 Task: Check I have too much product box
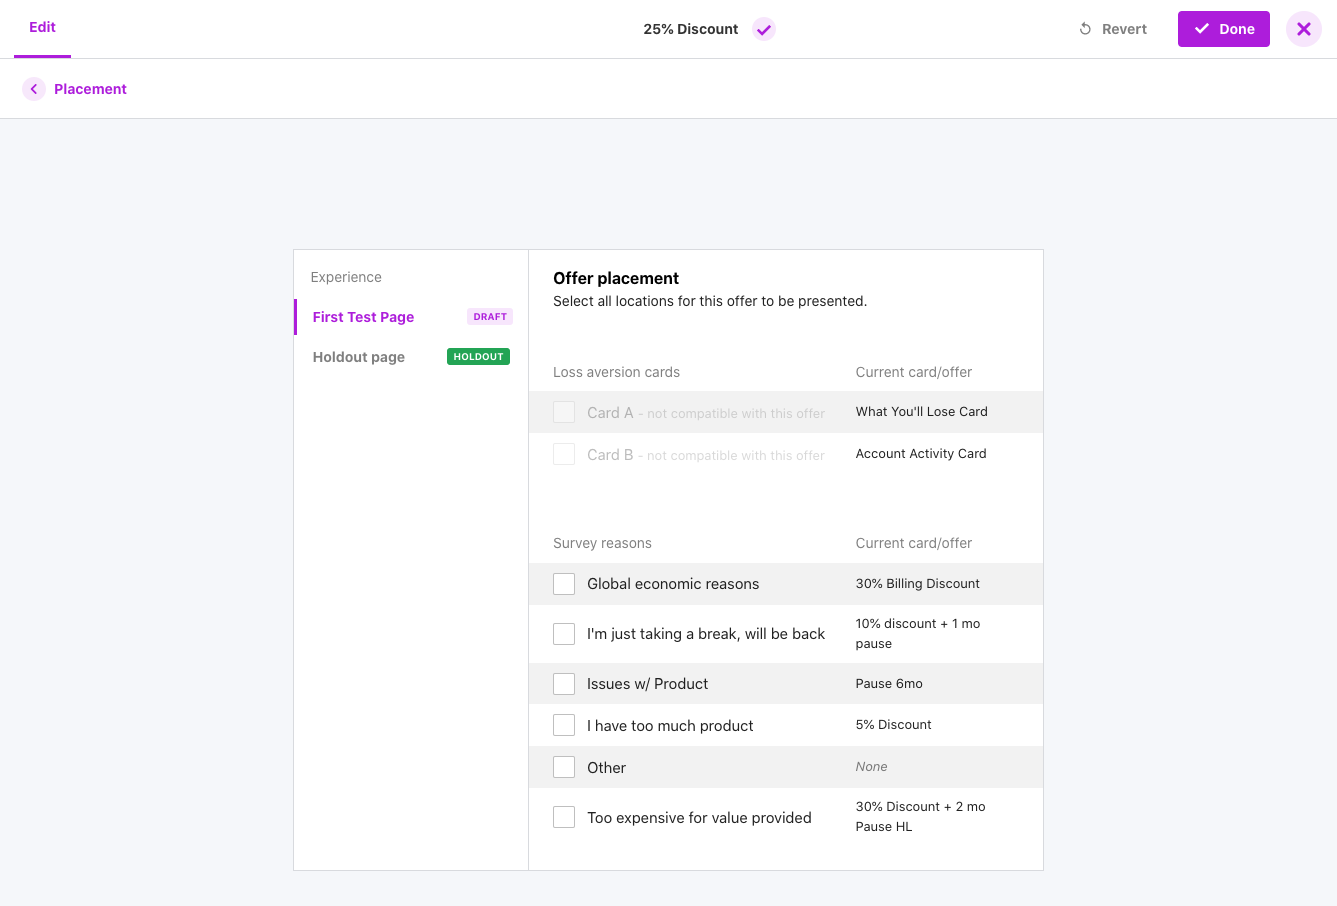tap(564, 725)
